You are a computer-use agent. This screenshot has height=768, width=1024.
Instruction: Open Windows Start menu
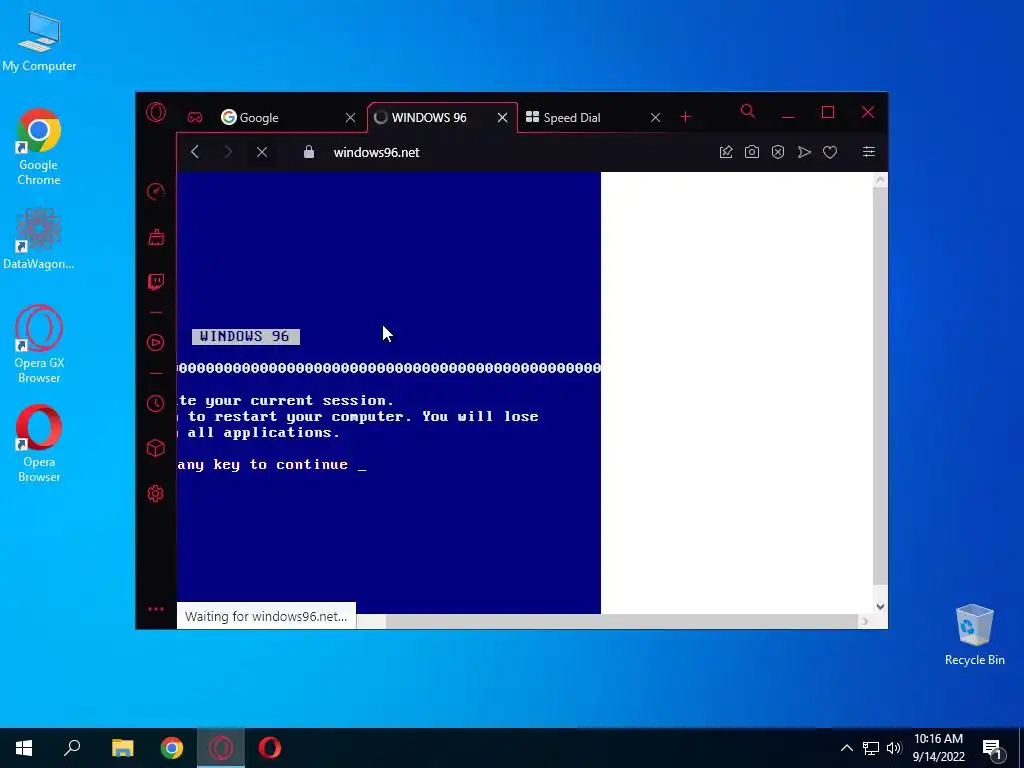[24, 748]
